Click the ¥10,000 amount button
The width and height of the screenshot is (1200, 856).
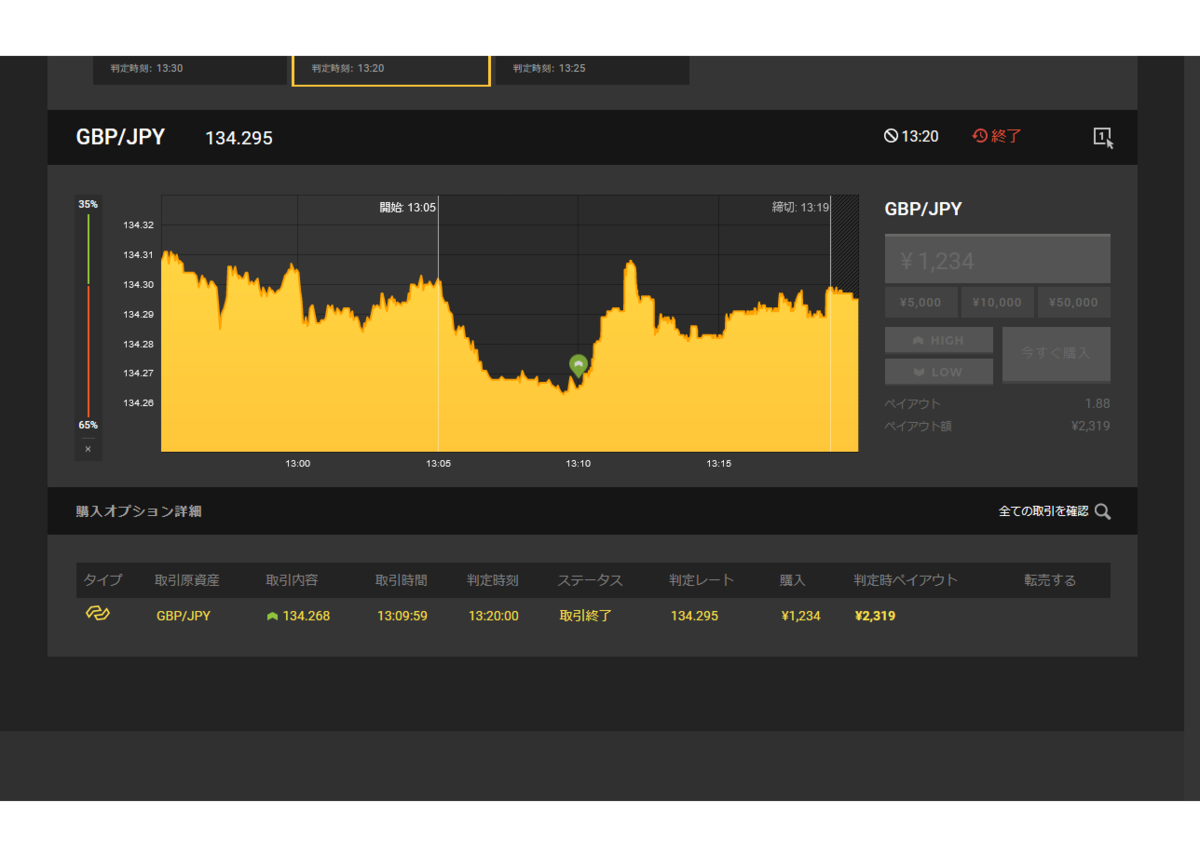click(997, 302)
